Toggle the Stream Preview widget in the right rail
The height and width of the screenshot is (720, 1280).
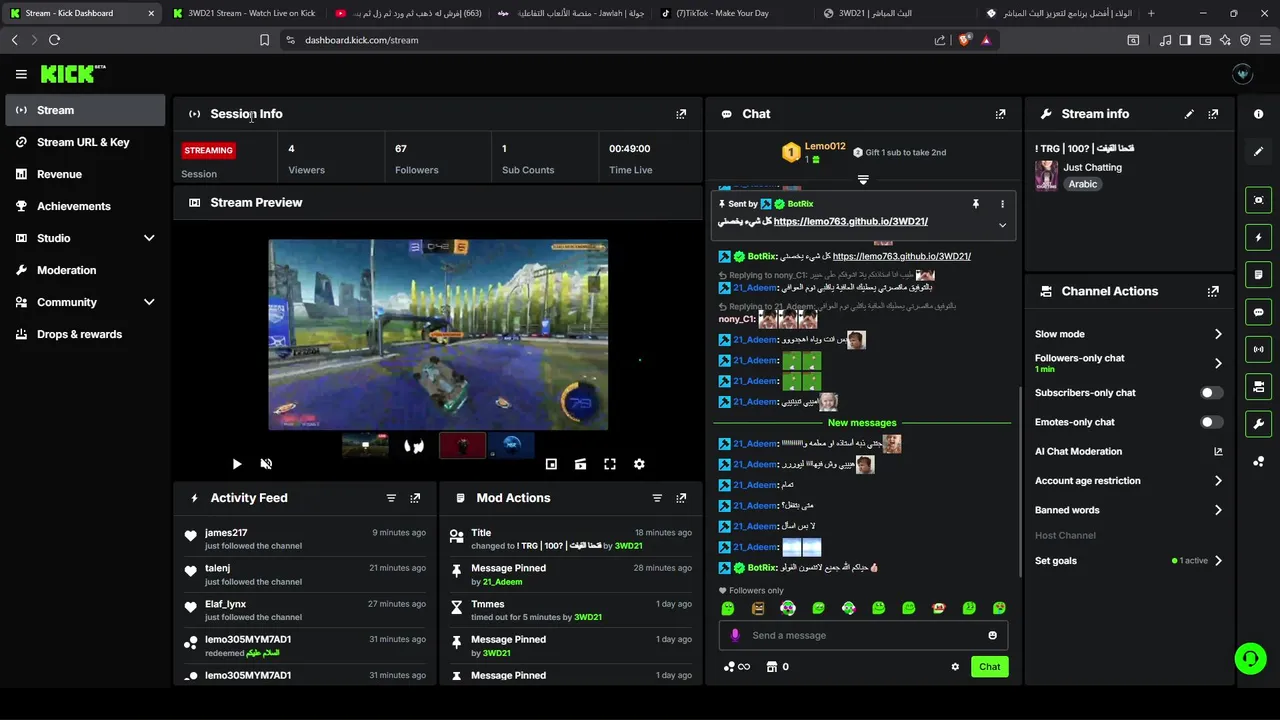point(1258,200)
